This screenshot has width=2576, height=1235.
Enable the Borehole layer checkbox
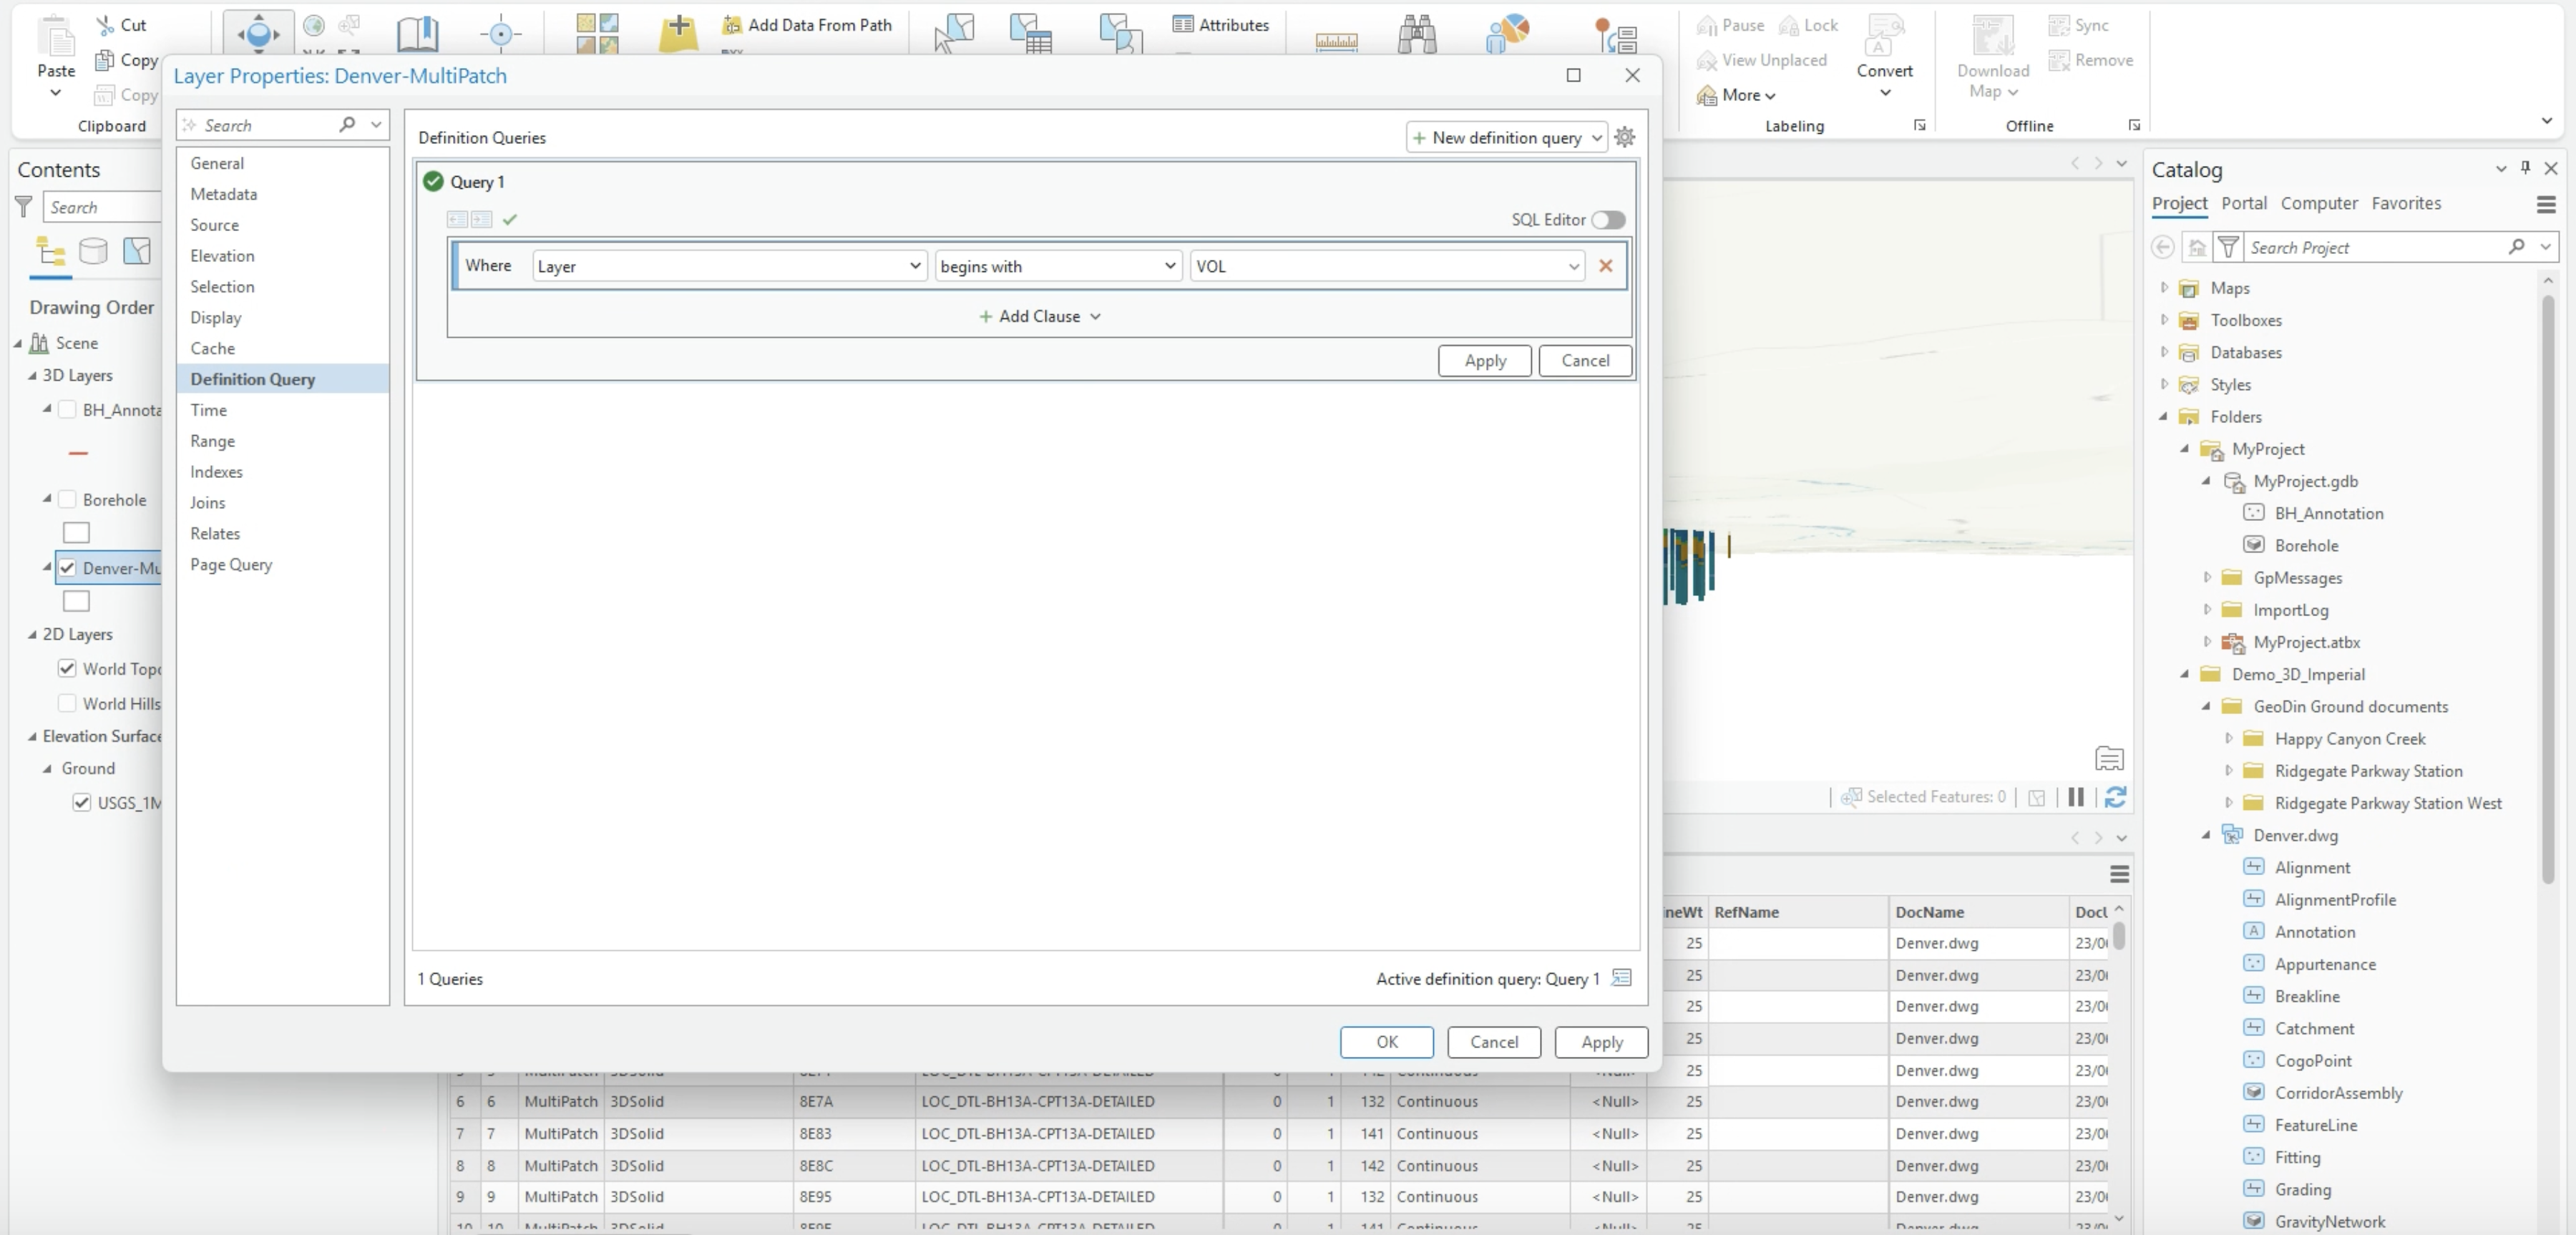point(68,499)
